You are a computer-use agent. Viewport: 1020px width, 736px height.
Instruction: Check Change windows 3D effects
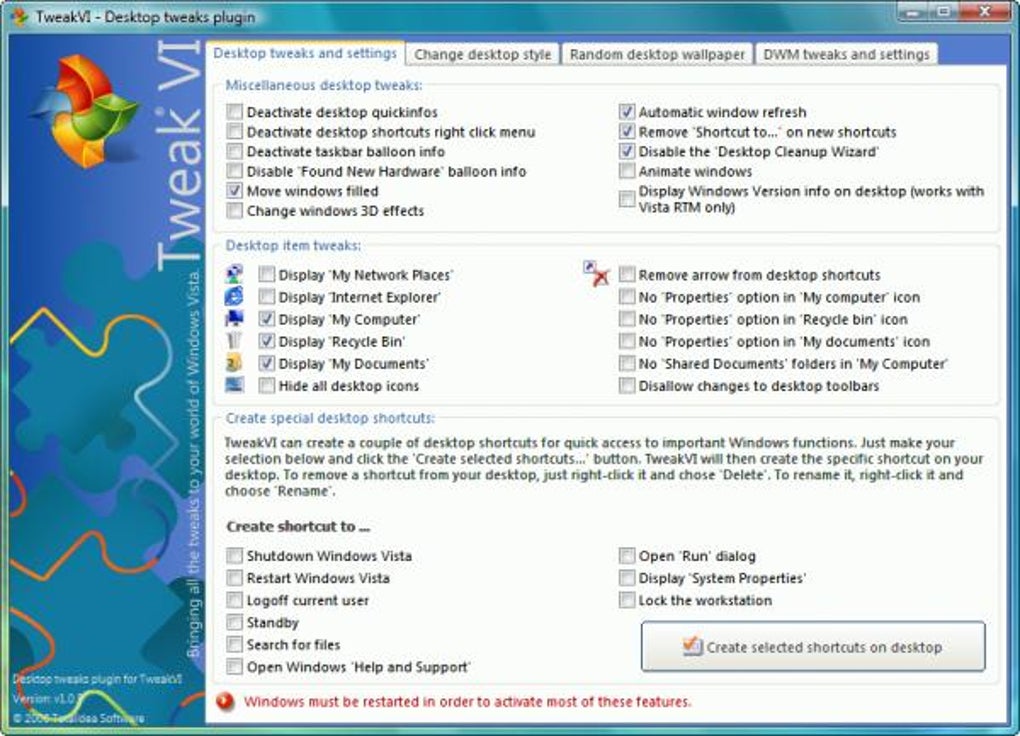tap(235, 211)
